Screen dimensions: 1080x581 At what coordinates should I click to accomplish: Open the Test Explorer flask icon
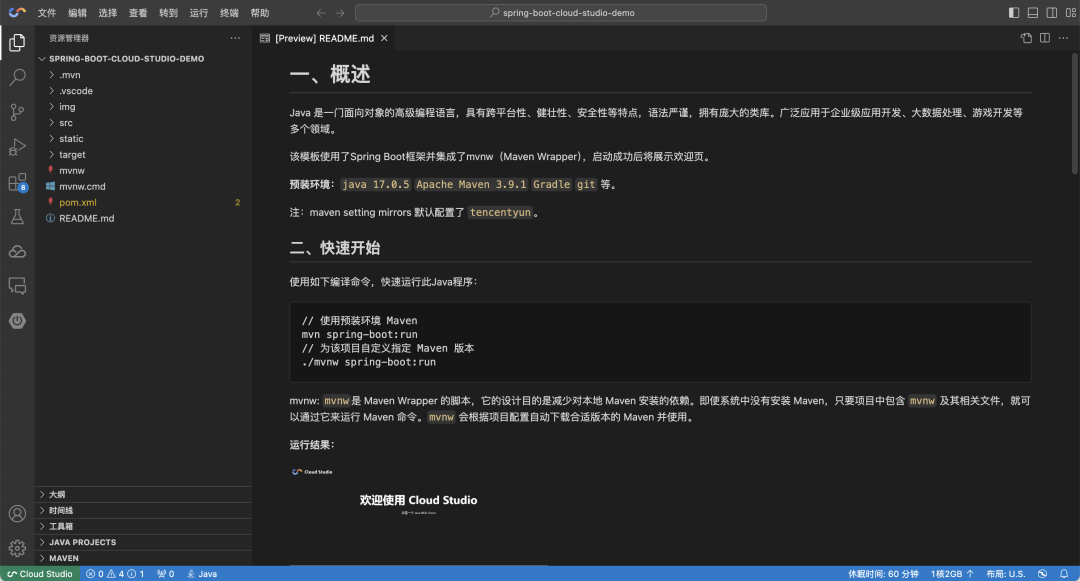click(x=16, y=215)
